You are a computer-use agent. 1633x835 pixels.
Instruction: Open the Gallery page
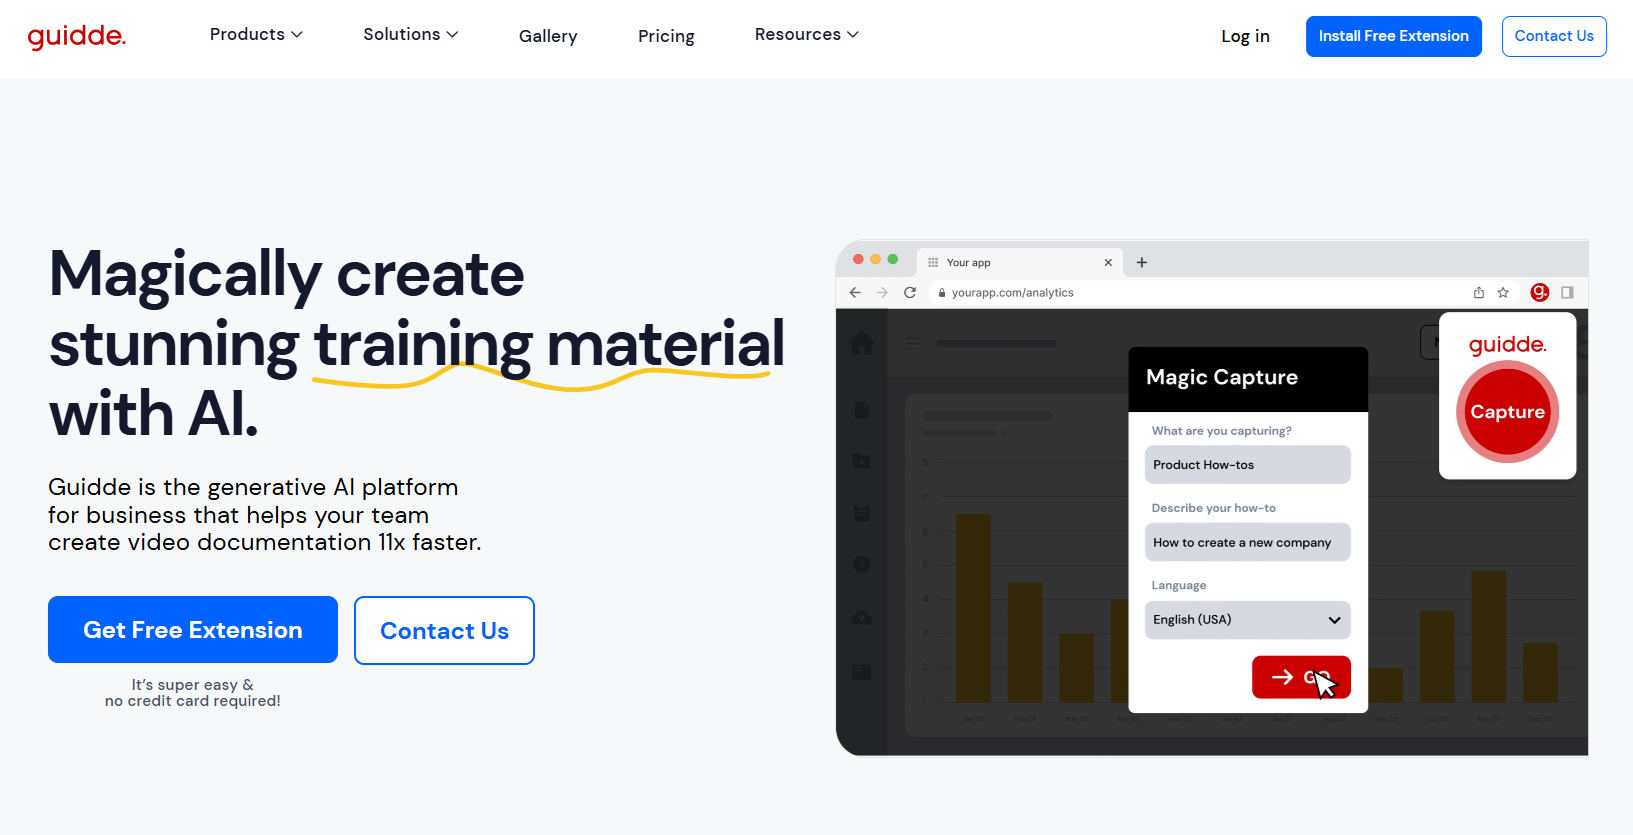coord(548,36)
